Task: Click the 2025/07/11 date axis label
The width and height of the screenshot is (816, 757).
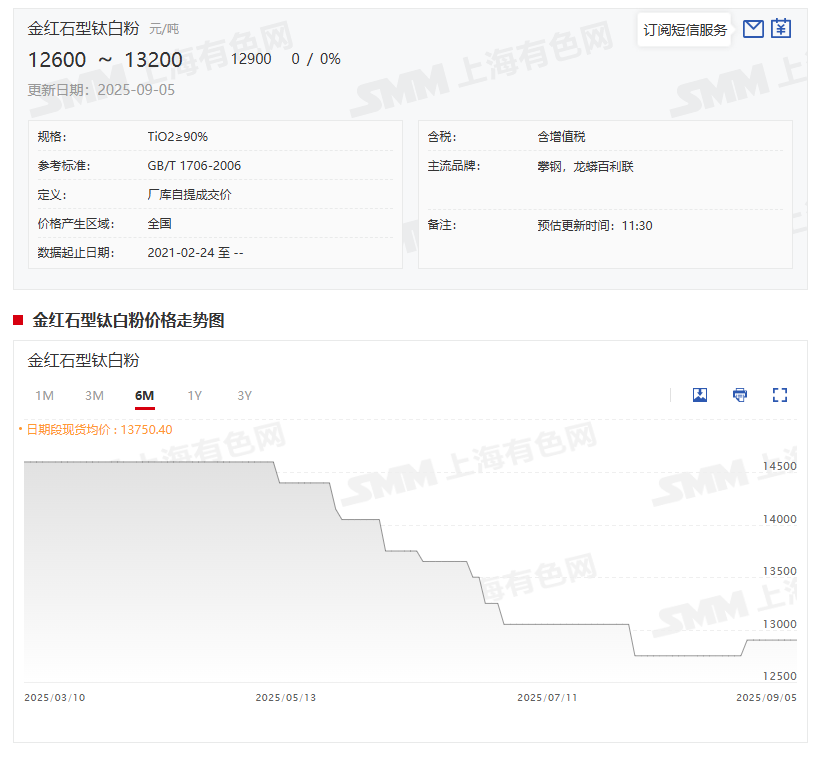Action: [x=547, y=698]
